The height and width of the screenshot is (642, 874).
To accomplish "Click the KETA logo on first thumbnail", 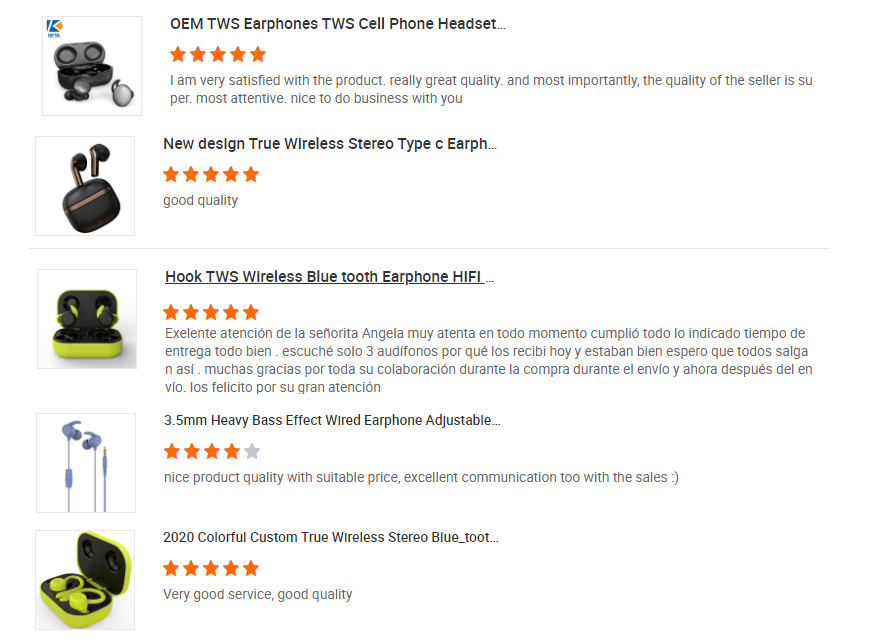I will [55, 27].
